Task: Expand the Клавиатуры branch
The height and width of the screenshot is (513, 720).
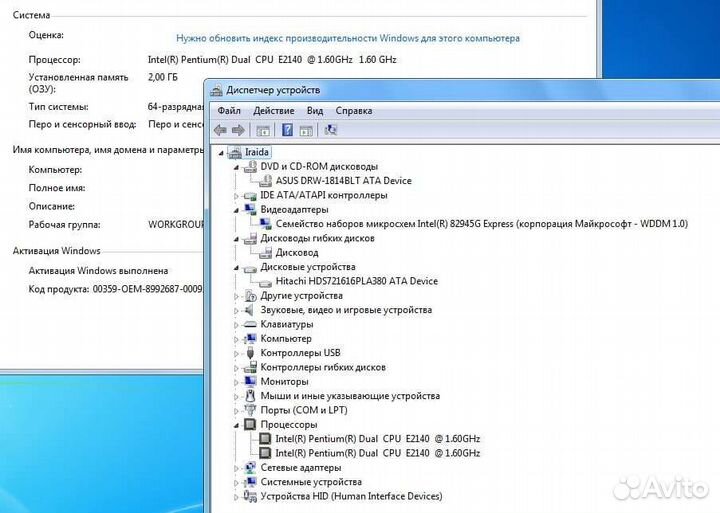Action: coord(236,325)
